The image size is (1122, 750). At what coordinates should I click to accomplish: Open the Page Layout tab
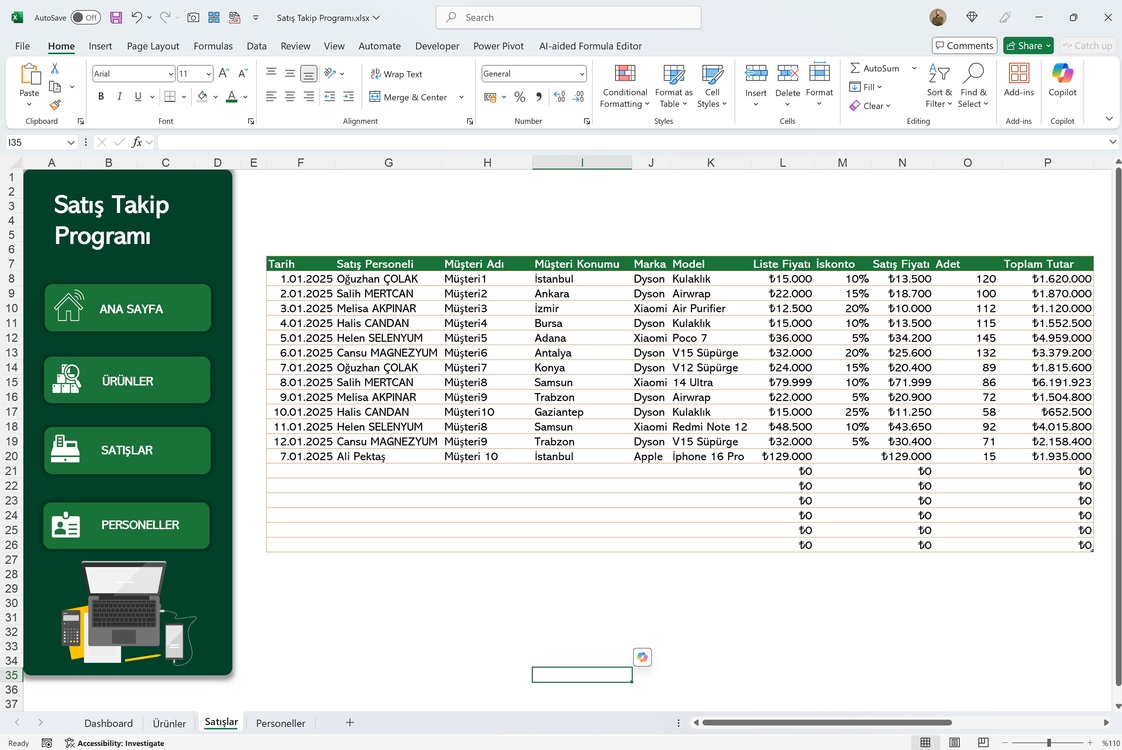pos(153,46)
